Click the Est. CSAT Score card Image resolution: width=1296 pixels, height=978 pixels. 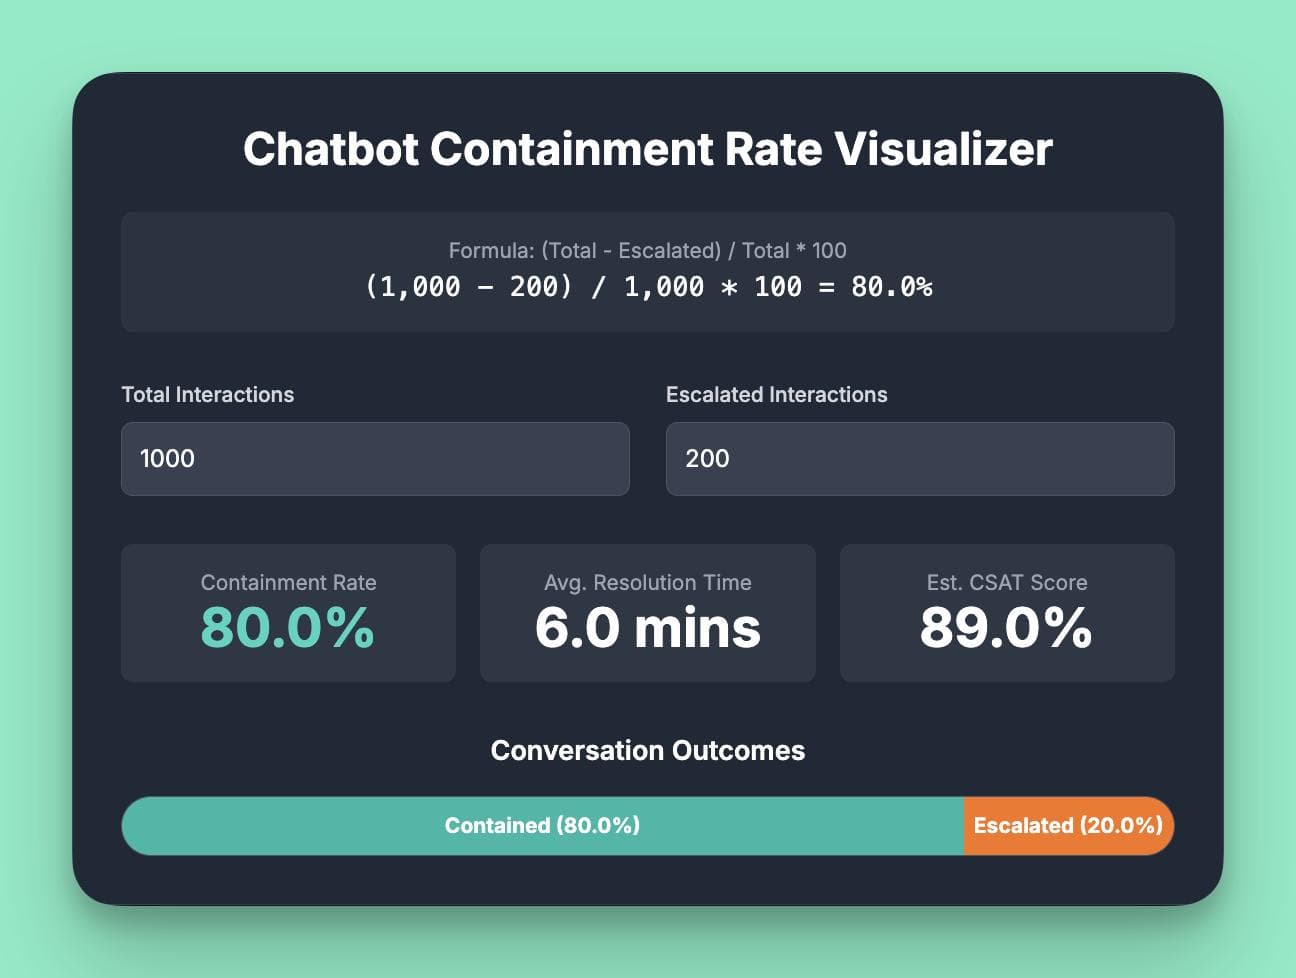1007,613
